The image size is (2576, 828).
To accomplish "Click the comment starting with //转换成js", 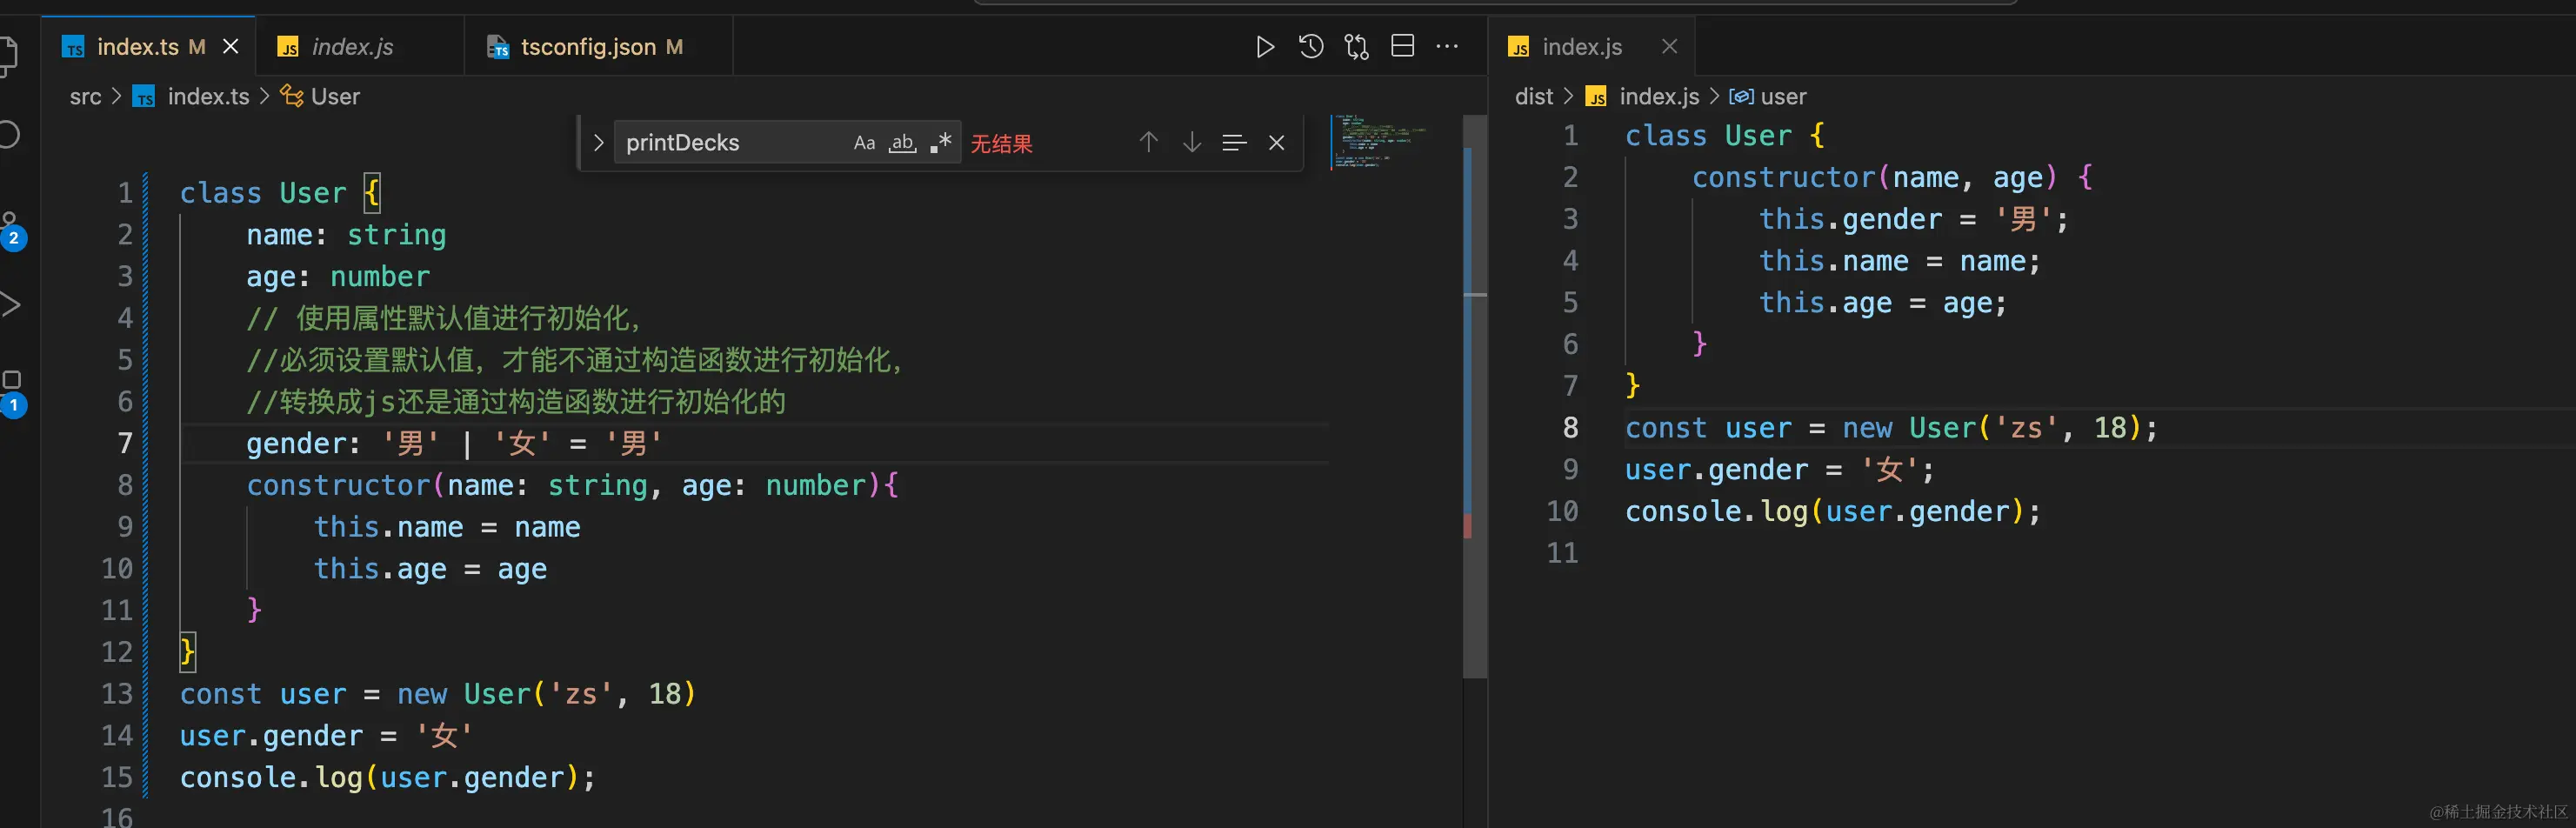I will click(x=516, y=402).
